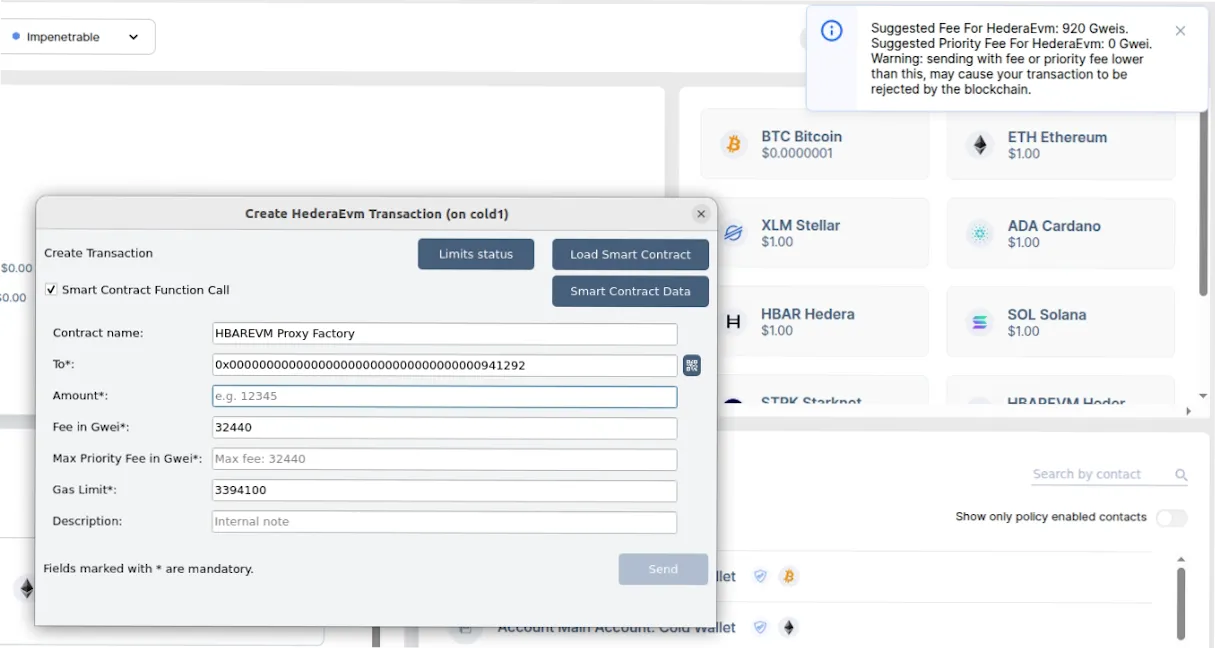Click the Max Priority Fee in Gwei field
The width and height of the screenshot is (1215, 648).
click(x=445, y=459)
